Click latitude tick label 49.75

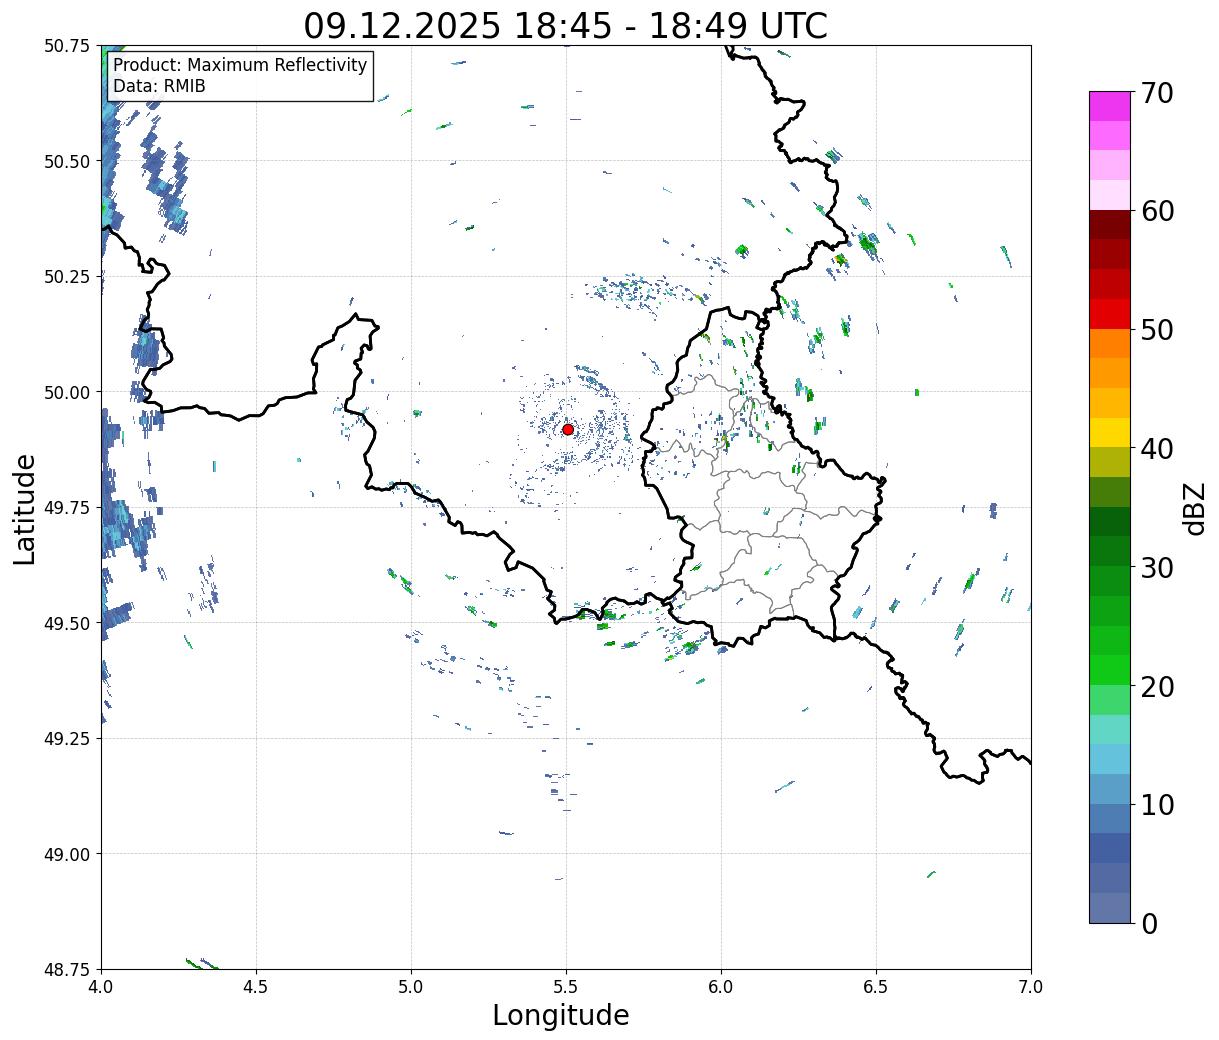tap(67, 508)
